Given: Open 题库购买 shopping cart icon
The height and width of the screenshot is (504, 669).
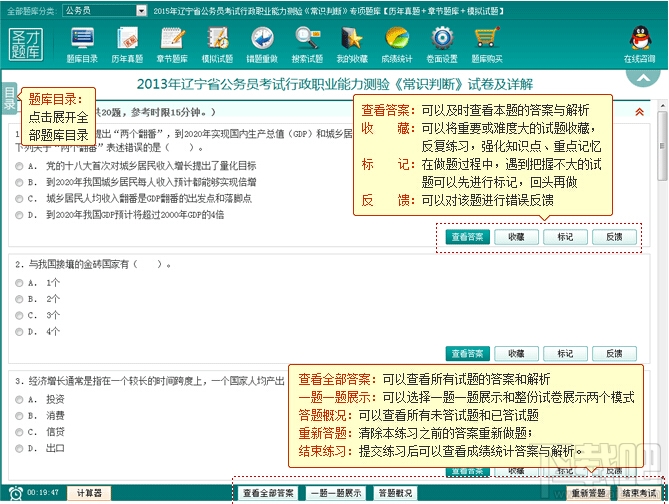Looking at the screenshot, I should 487,44.
